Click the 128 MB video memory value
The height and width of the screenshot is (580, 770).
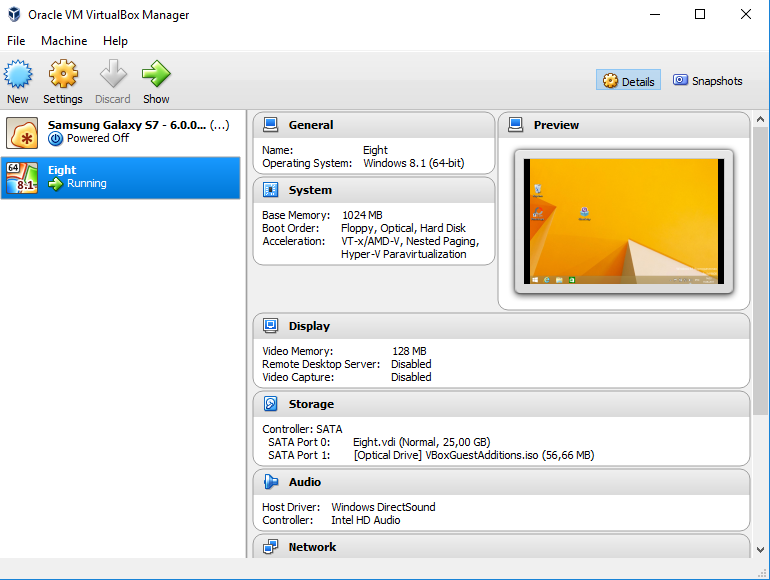click(x=409, y=351)
